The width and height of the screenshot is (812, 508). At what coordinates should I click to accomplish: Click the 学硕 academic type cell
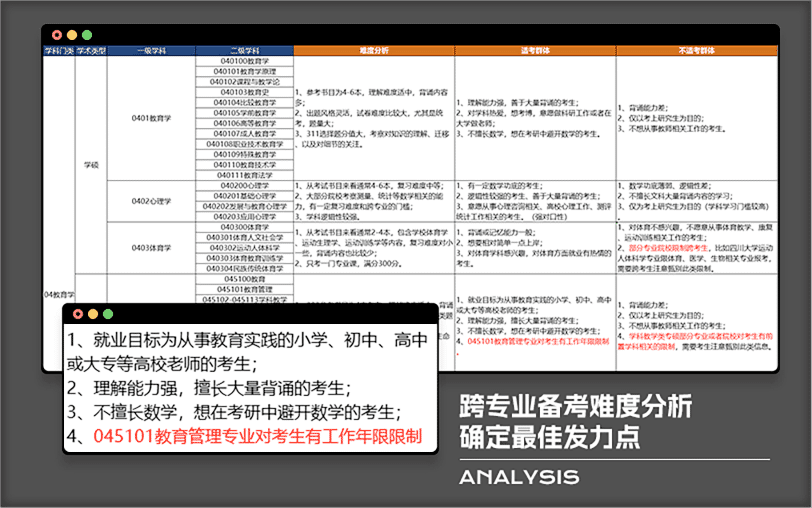(x=91, y=164)
